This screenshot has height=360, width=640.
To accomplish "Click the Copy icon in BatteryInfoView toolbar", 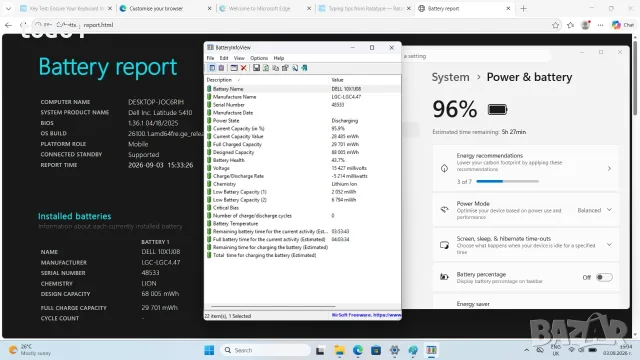I will coord(276,68).
